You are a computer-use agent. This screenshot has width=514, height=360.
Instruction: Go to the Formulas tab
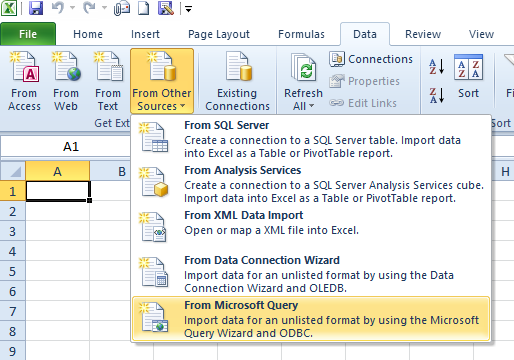[x=301, y=34]
